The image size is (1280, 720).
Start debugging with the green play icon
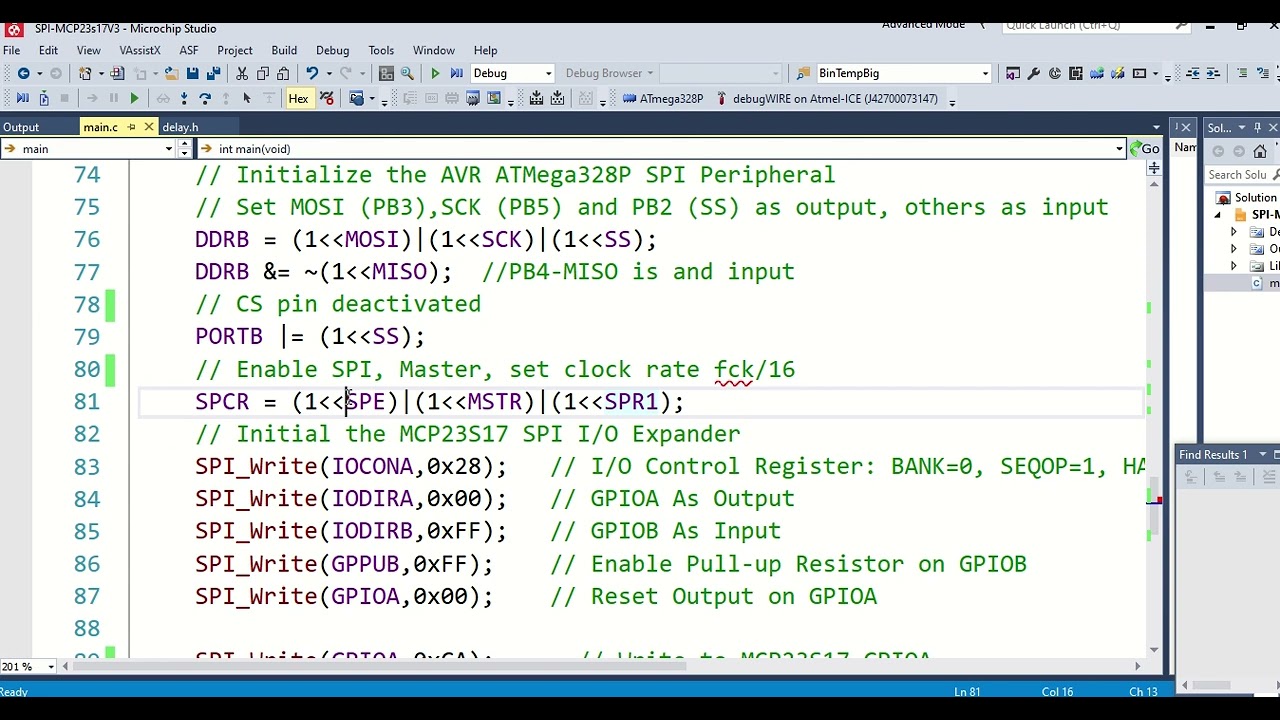(x=435, y=73)
